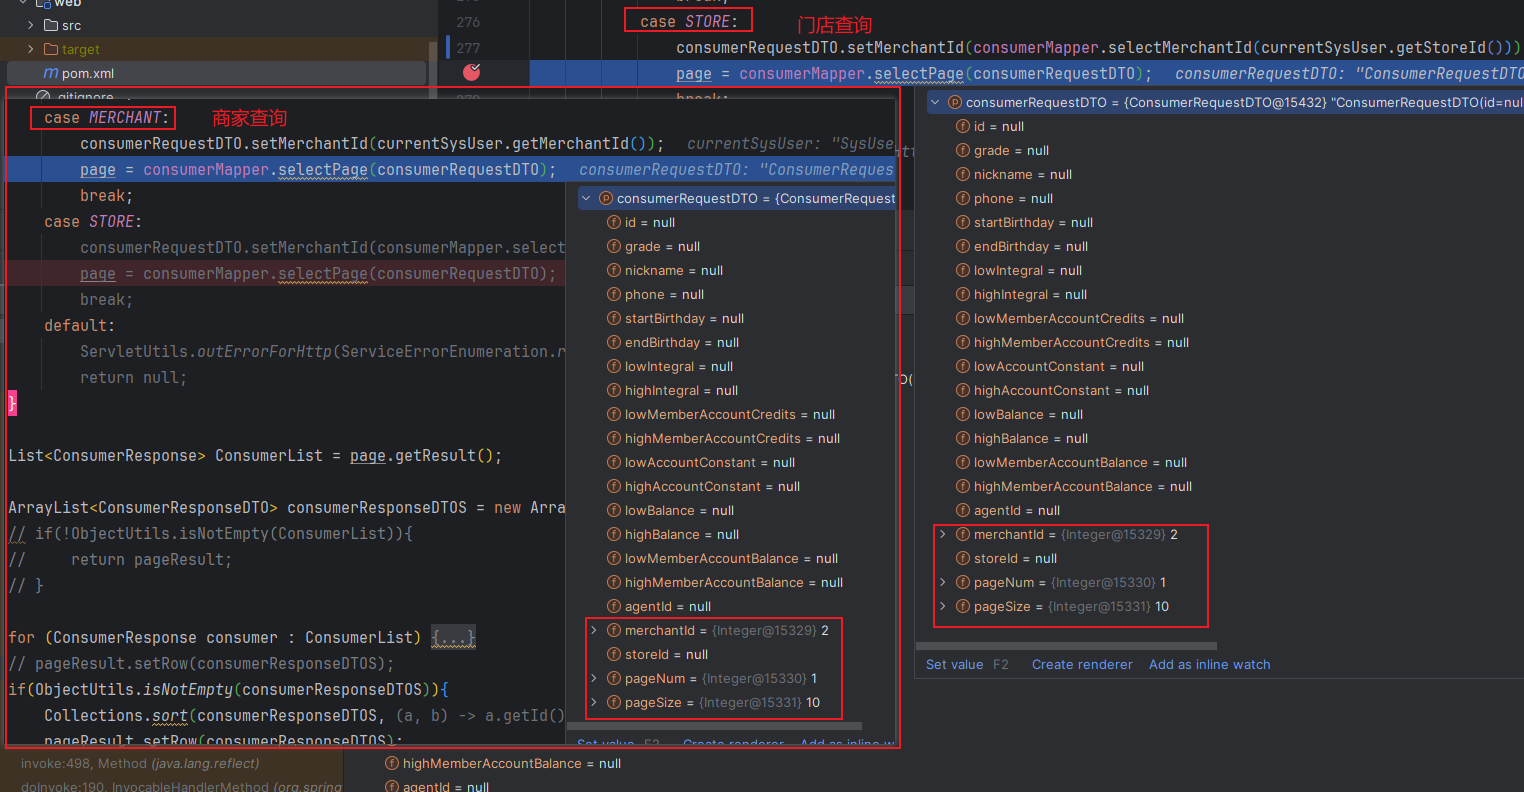Click the field icon for startBirthday in STORE popup

[964, 222]
